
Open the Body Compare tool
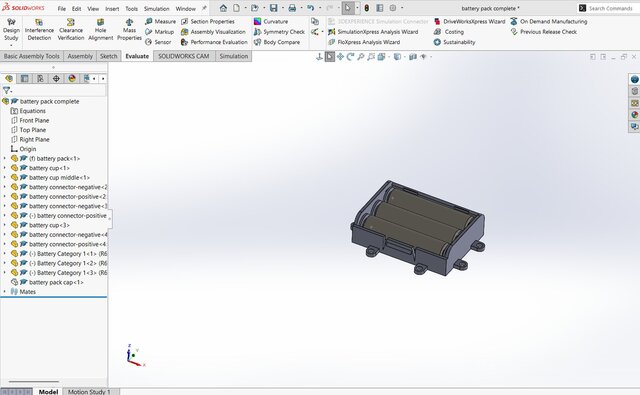pyautogui.click(x=277, y=42)
